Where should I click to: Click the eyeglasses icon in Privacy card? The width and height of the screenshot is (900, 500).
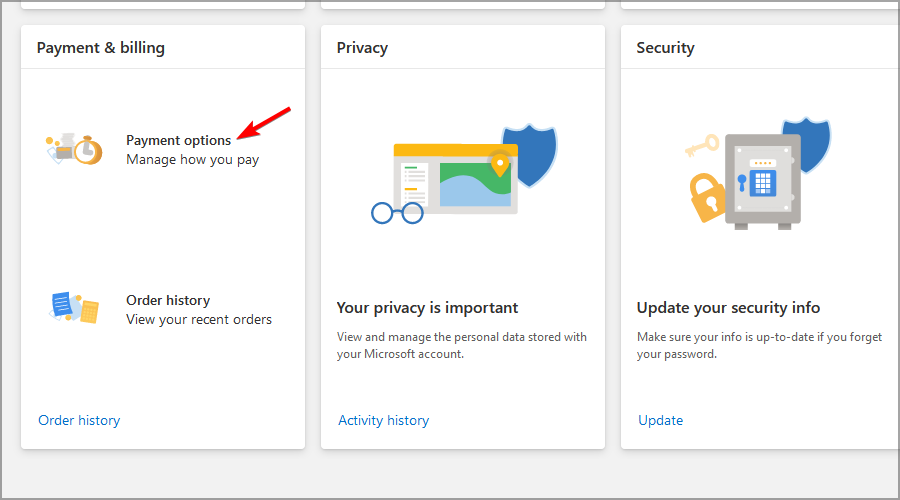pos(396,212)
